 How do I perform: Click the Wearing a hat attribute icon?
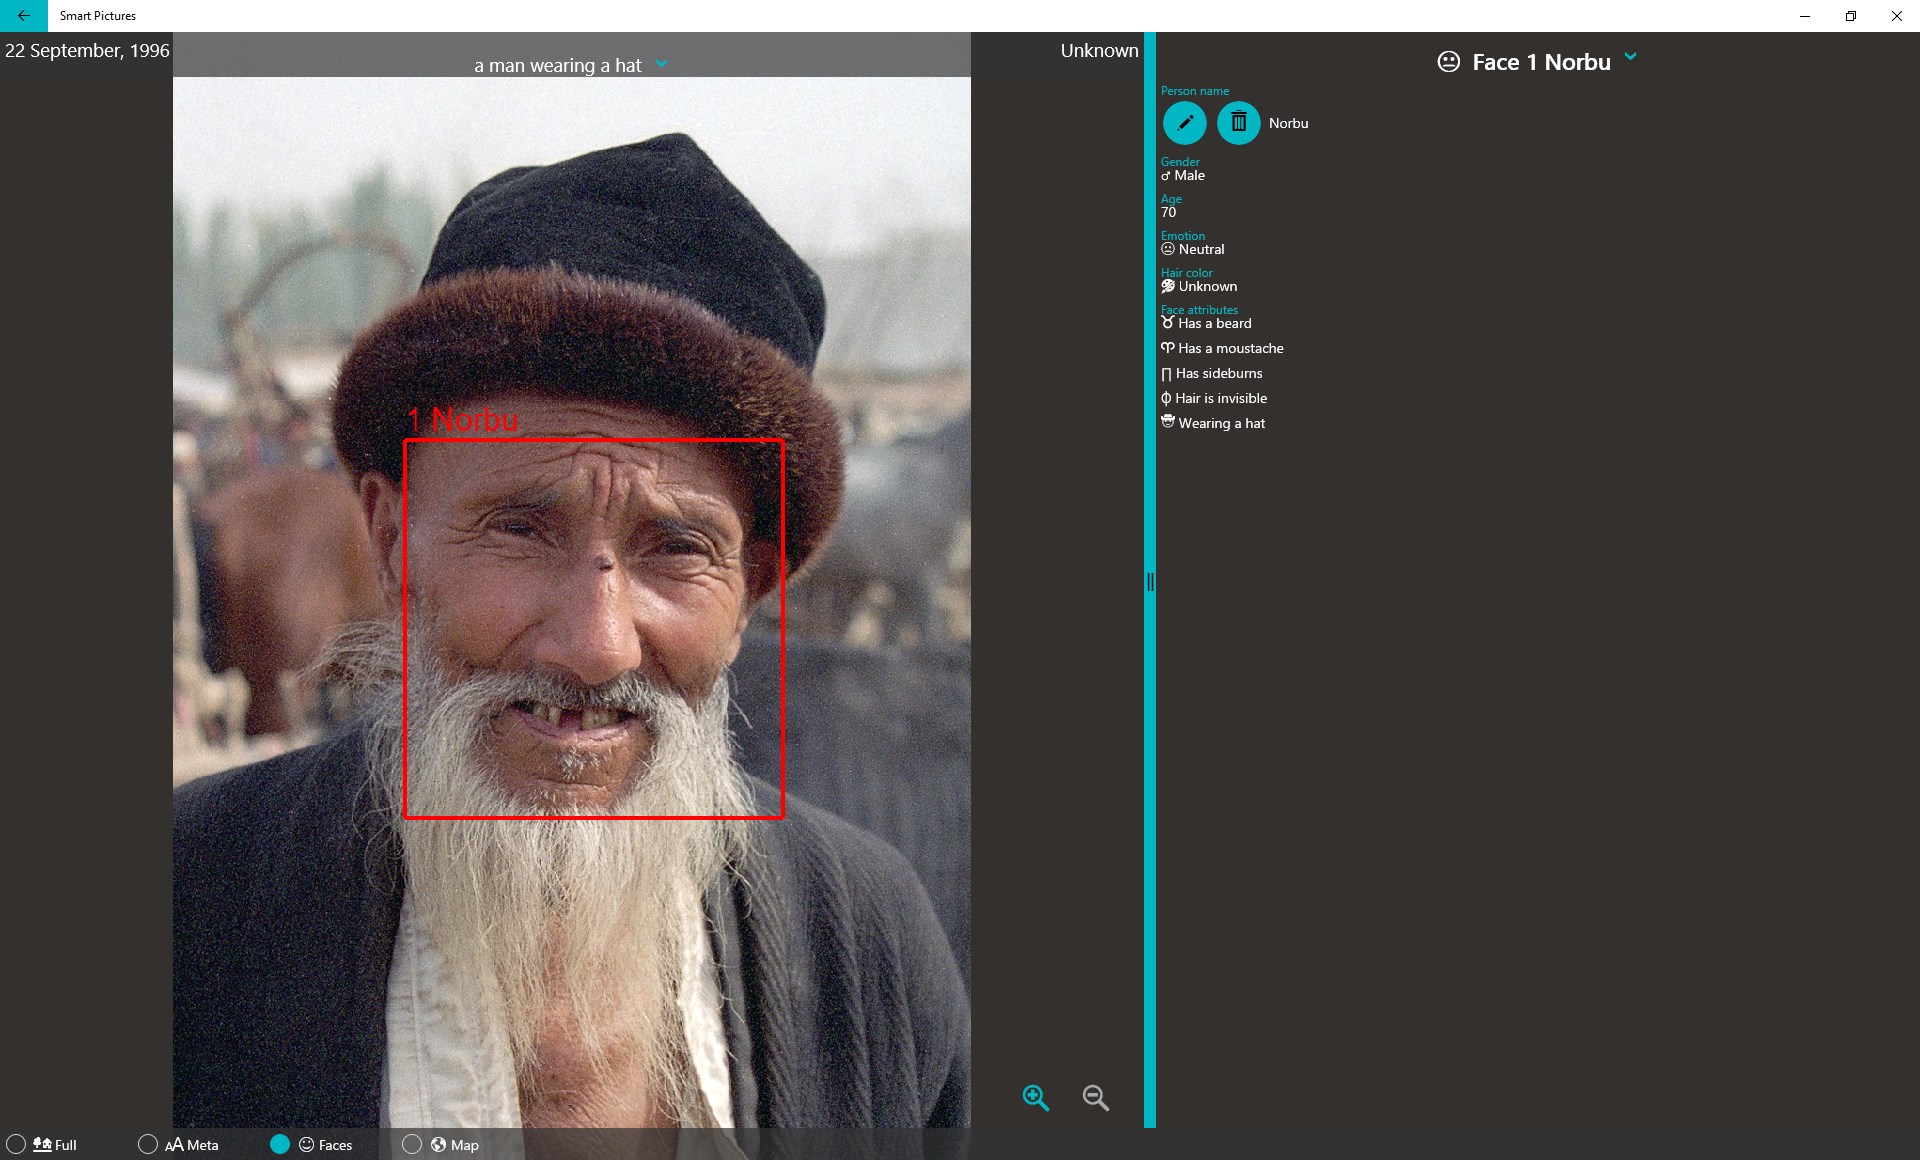(1167, 422)
